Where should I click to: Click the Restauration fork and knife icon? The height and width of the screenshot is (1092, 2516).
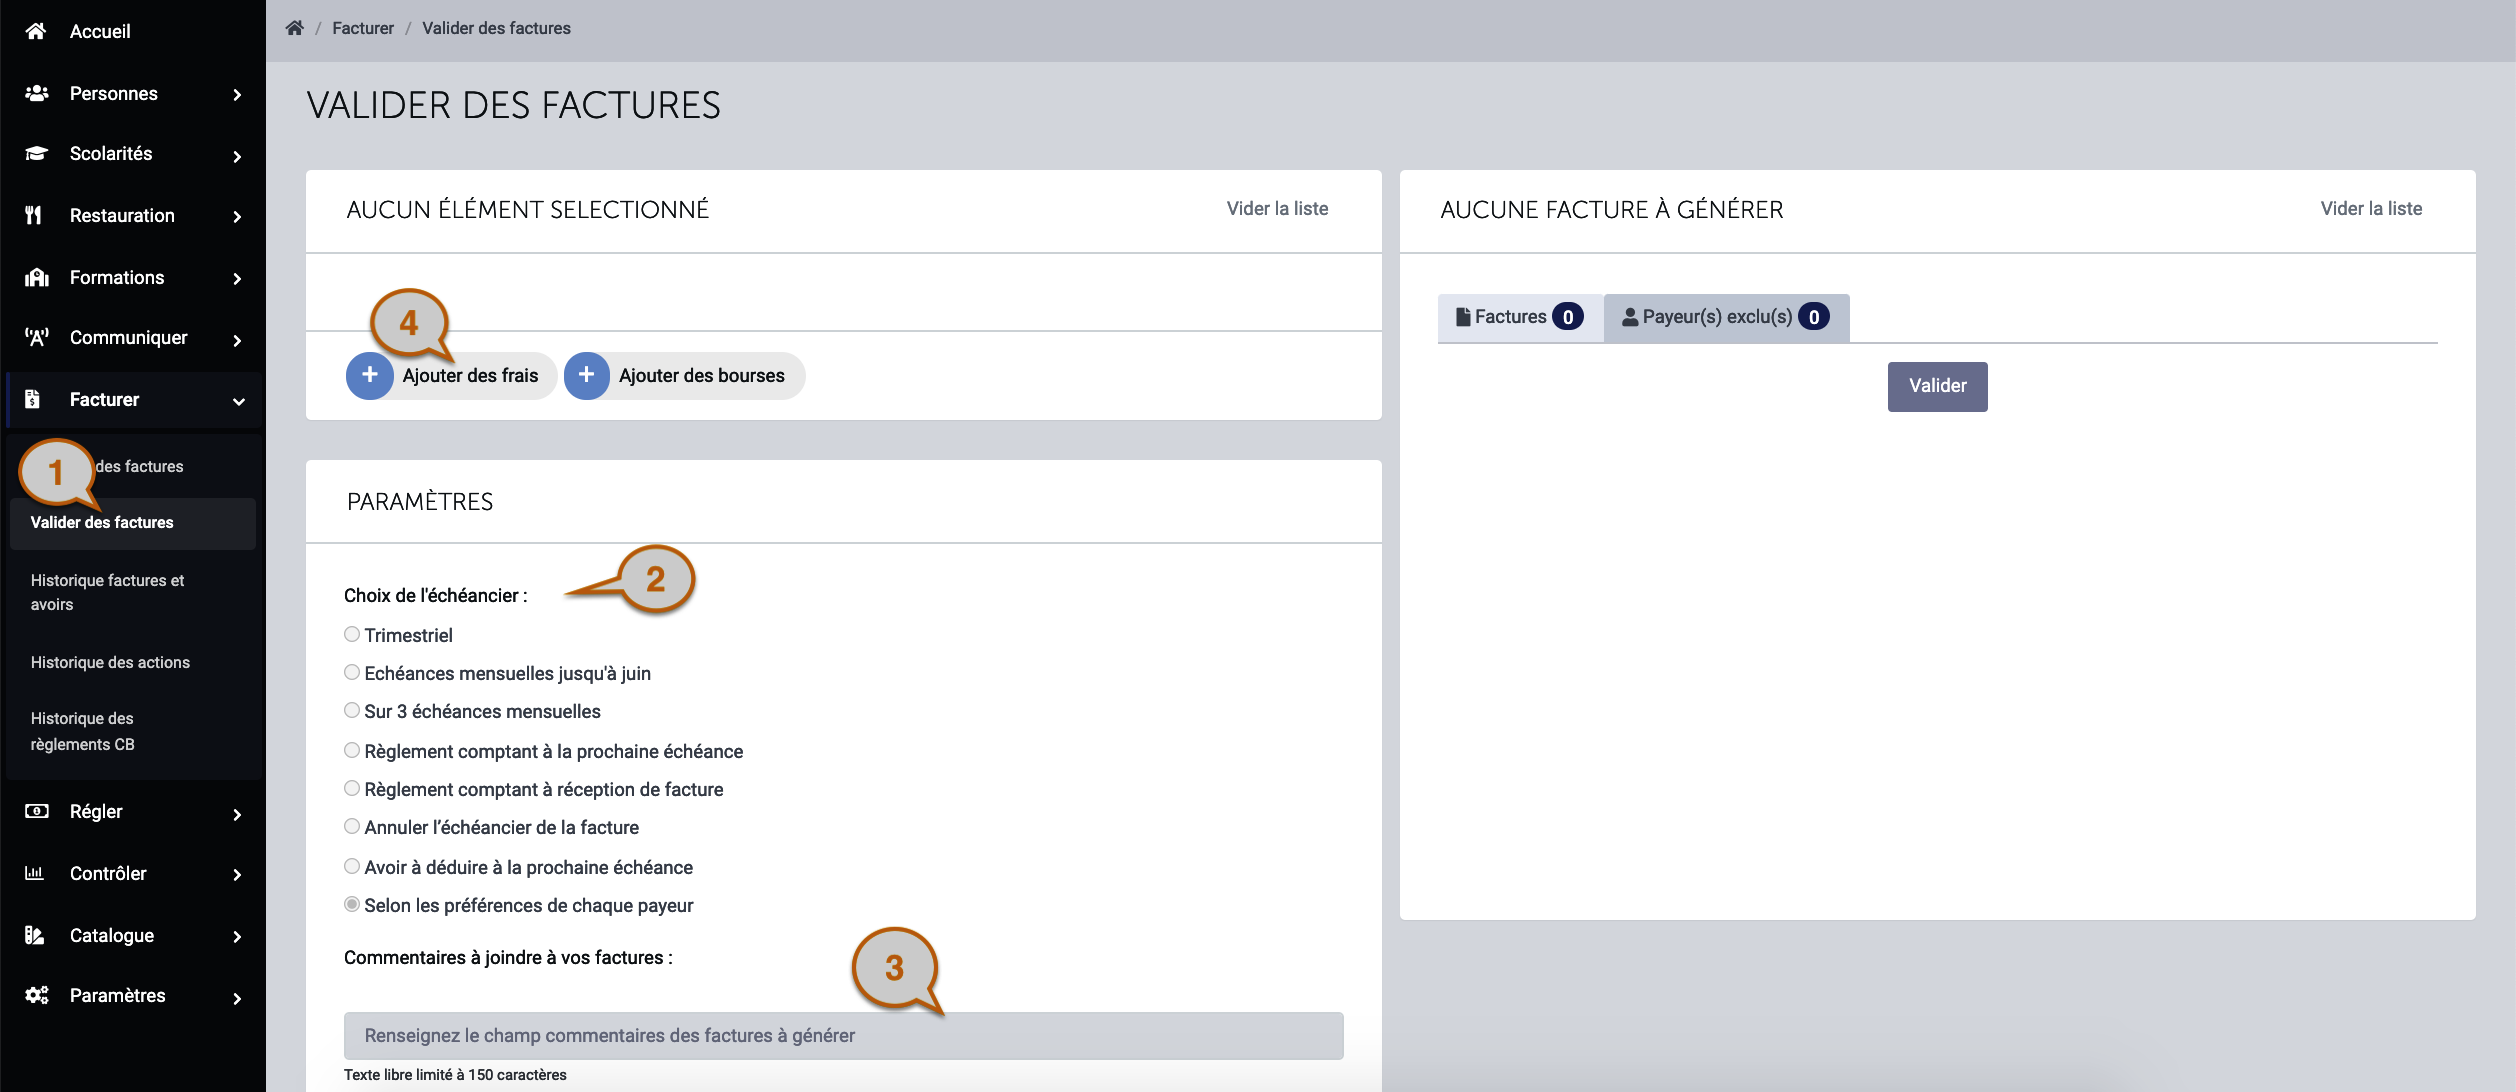[34, 215]
